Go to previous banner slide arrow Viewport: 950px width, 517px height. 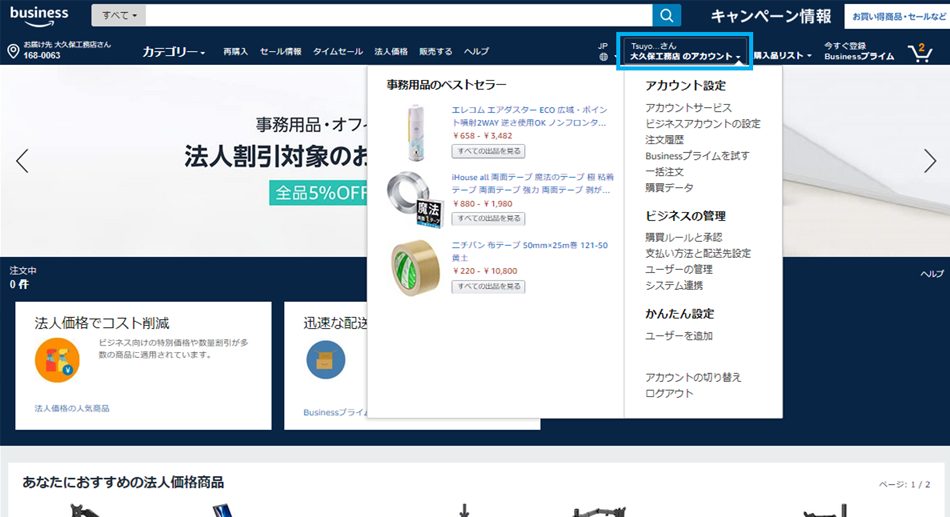22,161
